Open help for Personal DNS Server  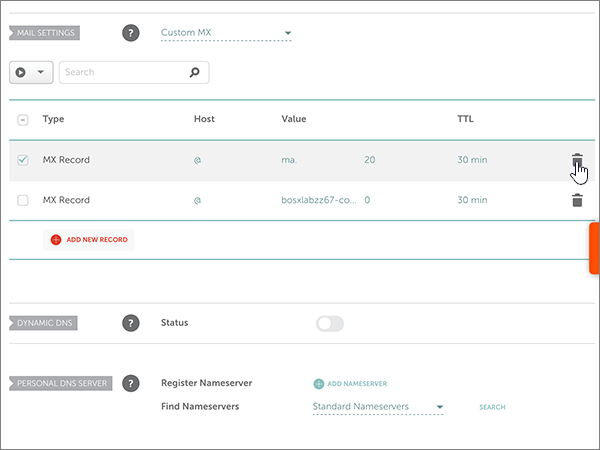pyautogui.click(x=130, y=383)
